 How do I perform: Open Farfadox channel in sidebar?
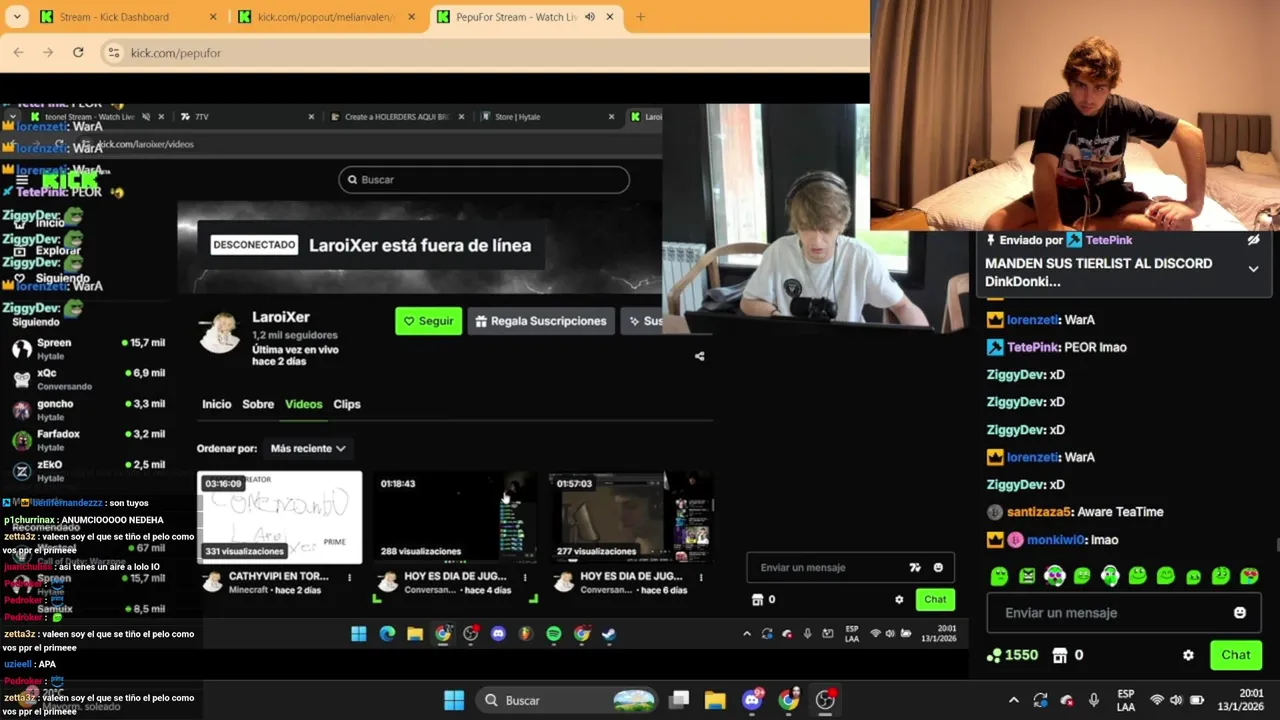coord(88,440)
